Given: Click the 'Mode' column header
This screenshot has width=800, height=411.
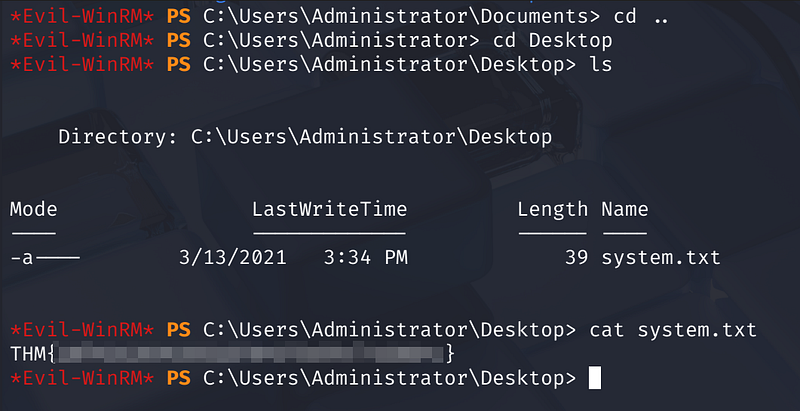Looking at the screenshot, I should [34, 209].
